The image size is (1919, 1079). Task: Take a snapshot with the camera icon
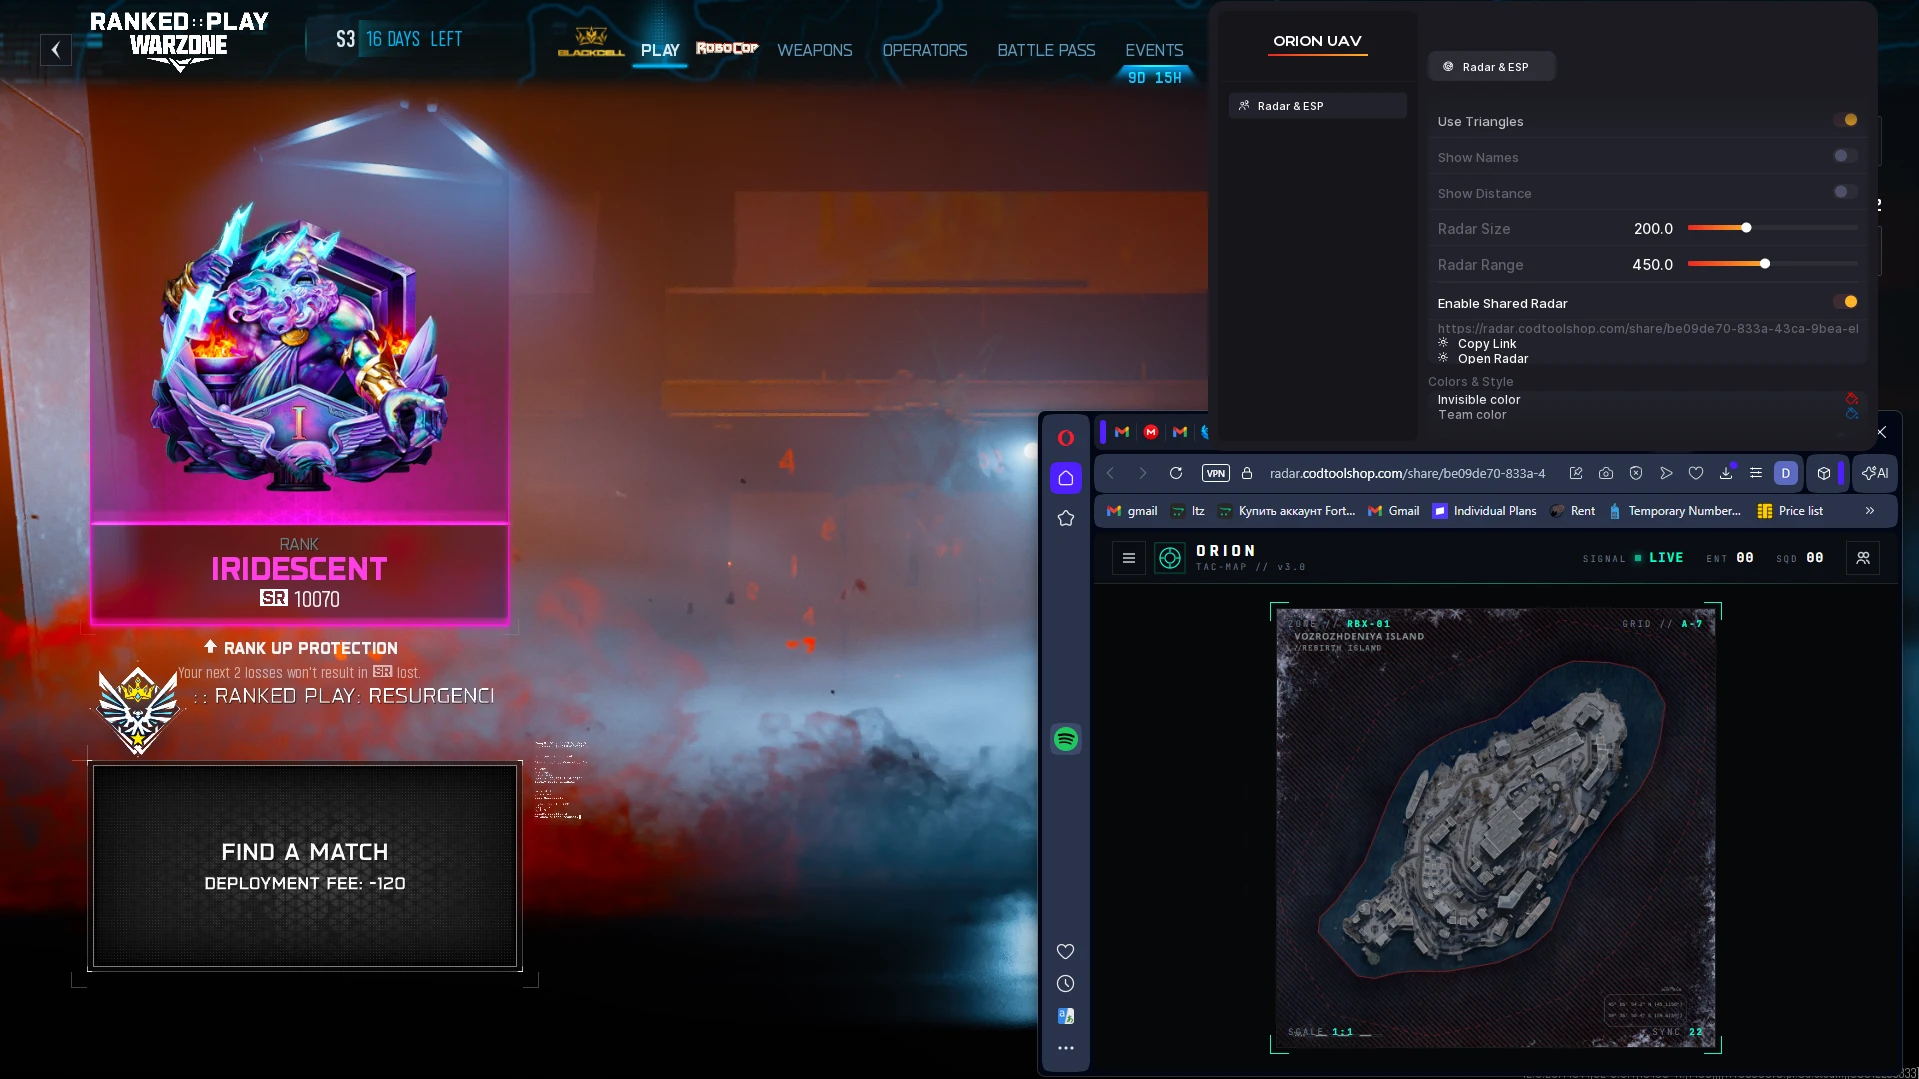(x=1606, y=473)
